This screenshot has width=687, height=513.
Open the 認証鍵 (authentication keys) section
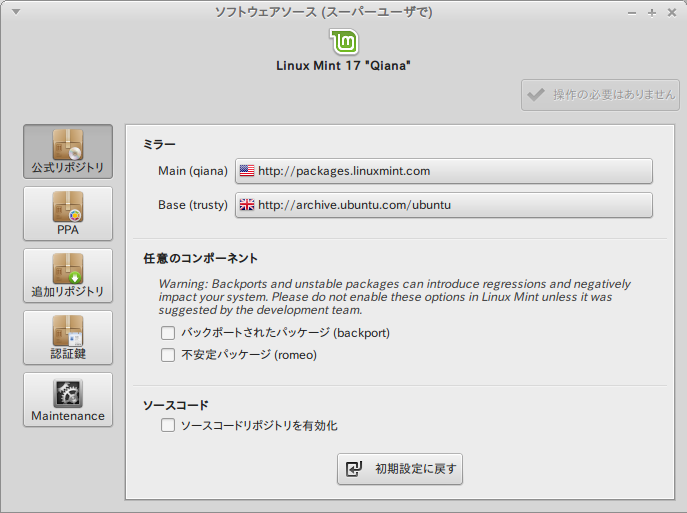[68, 337]
